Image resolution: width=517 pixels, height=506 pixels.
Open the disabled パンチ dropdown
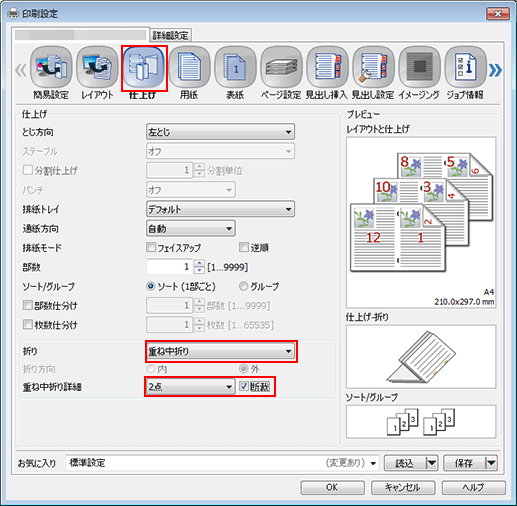[x=191, y=190]
